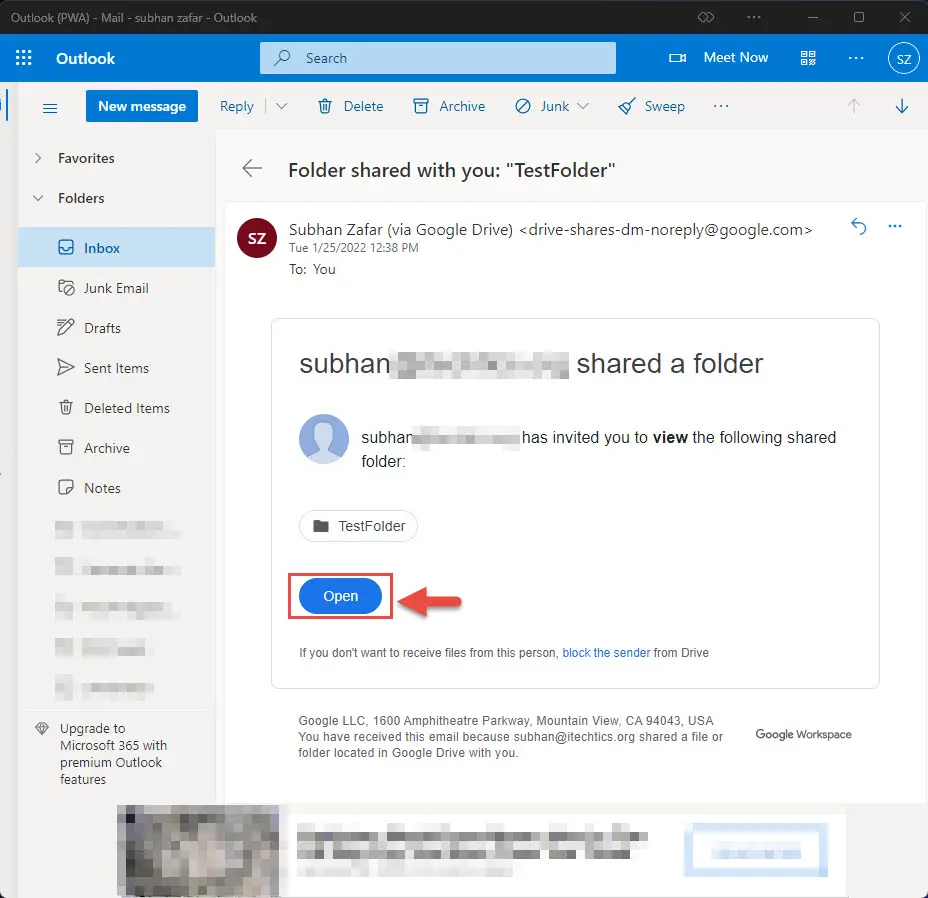Open header more options ellipsis
Screen dimensions: 928x898
pos(856,57)
